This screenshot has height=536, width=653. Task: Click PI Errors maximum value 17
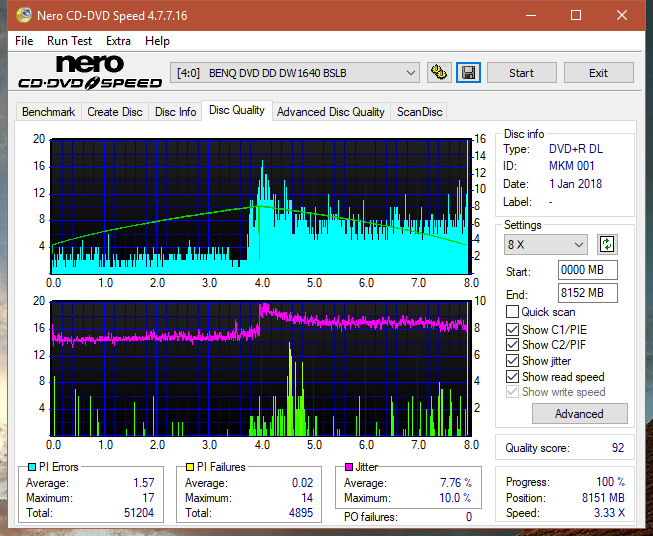click(148, 498)
